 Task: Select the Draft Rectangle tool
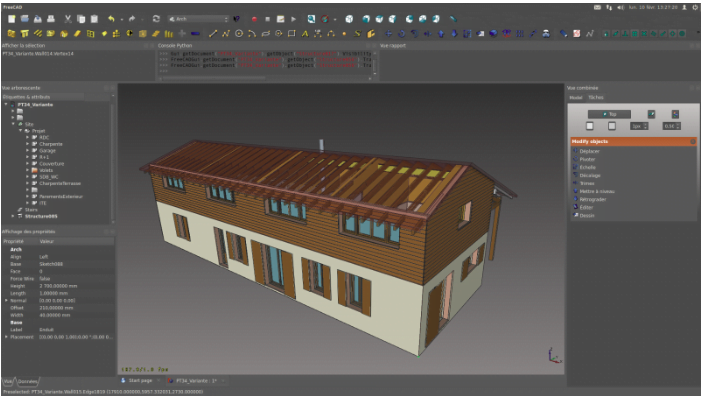[291, 34]
